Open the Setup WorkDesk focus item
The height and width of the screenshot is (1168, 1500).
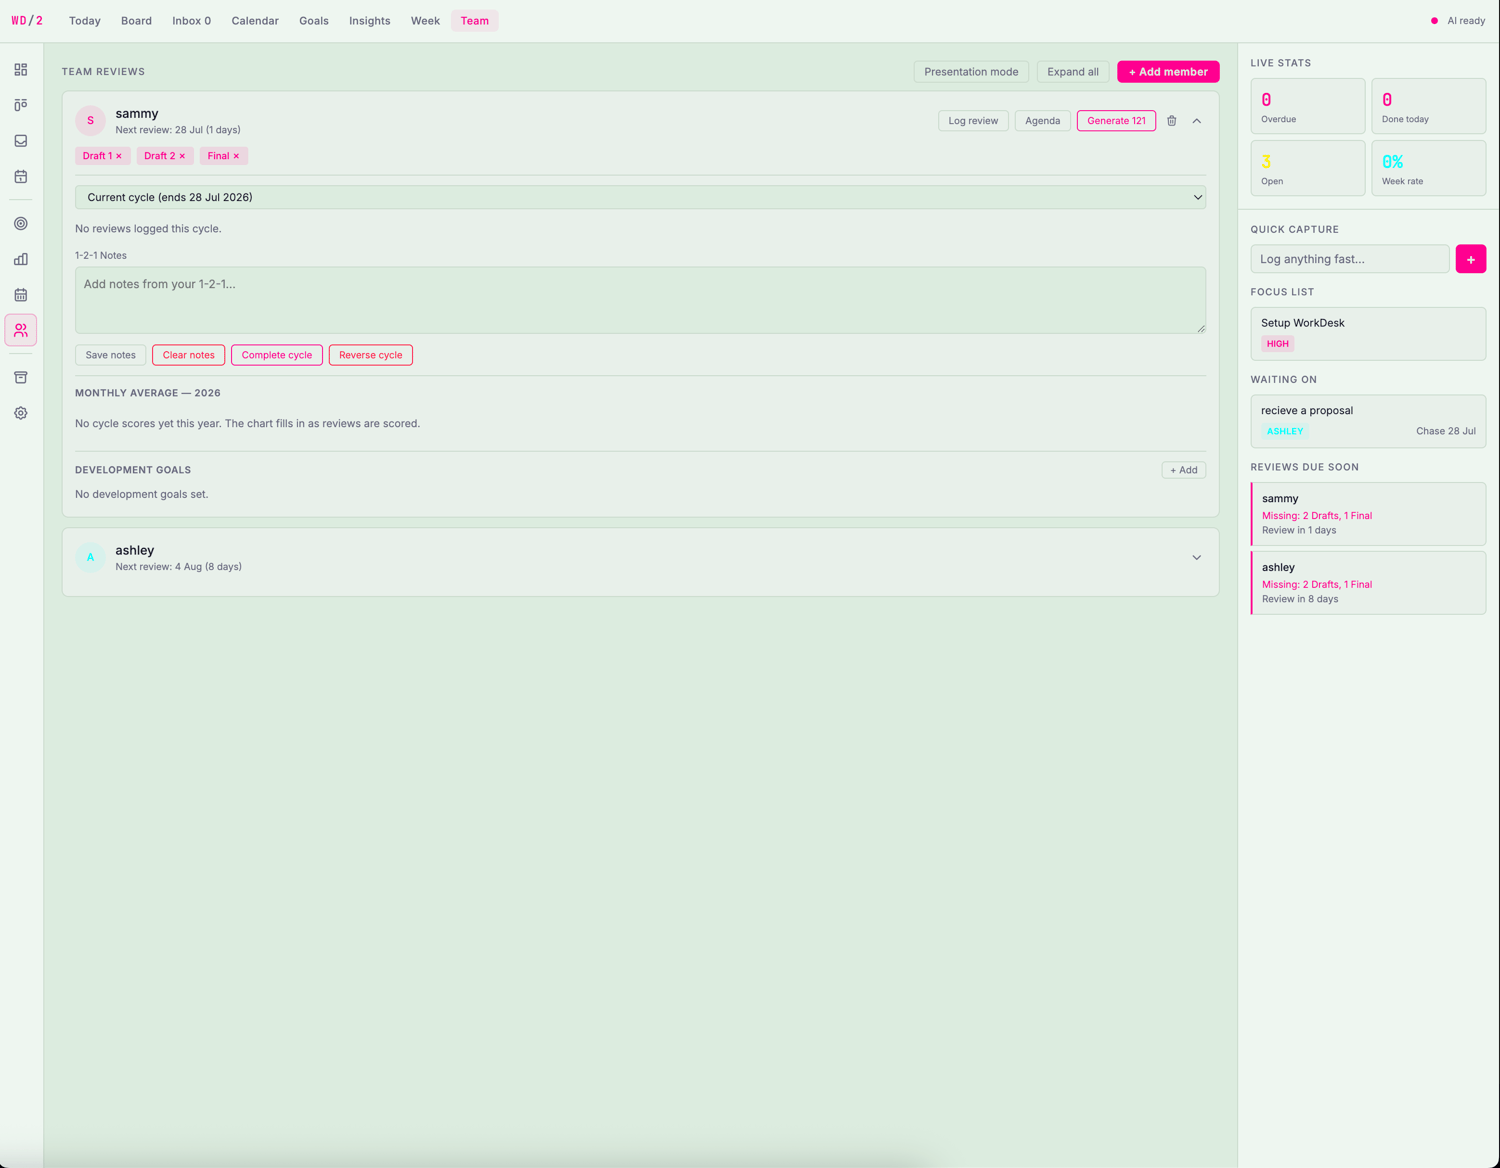pos(1368,333)
